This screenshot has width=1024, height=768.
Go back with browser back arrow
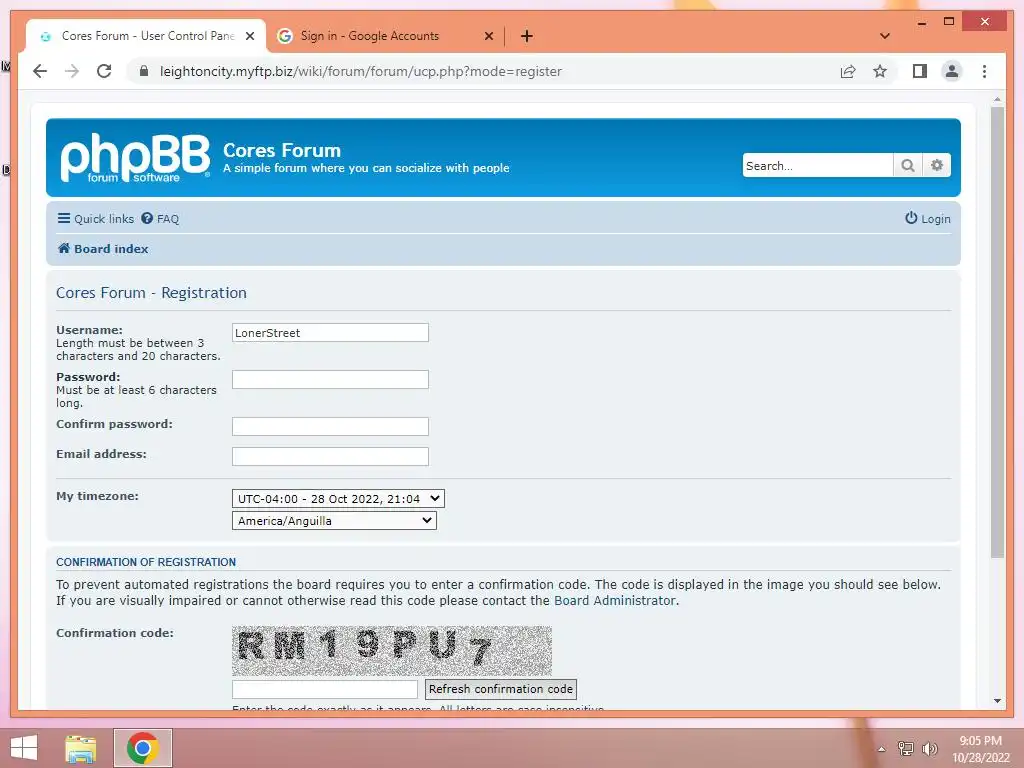pos(40,71)
